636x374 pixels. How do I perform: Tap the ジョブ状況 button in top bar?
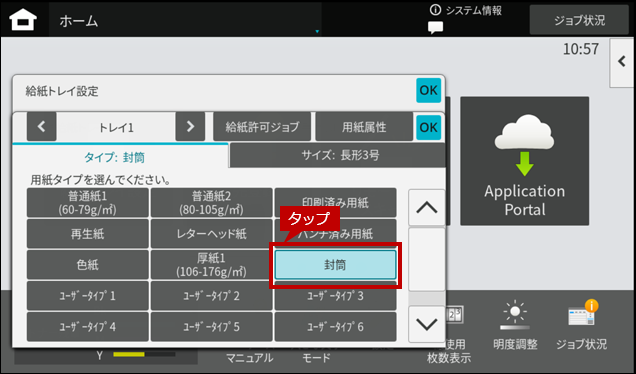coord(579,20)
